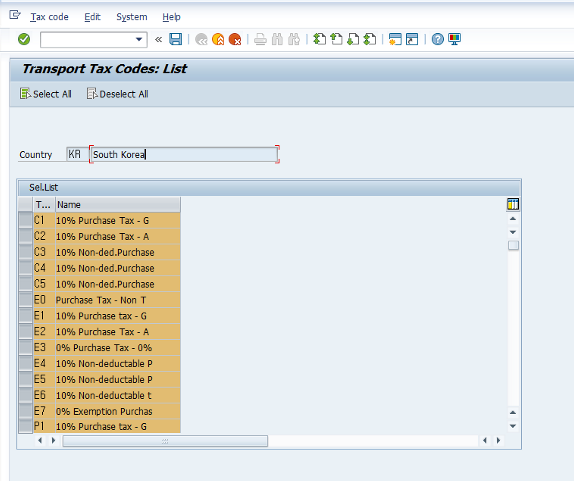The image size is (574, 481).
Task: Click the select-all rows corner box
Action: point(26,205)
